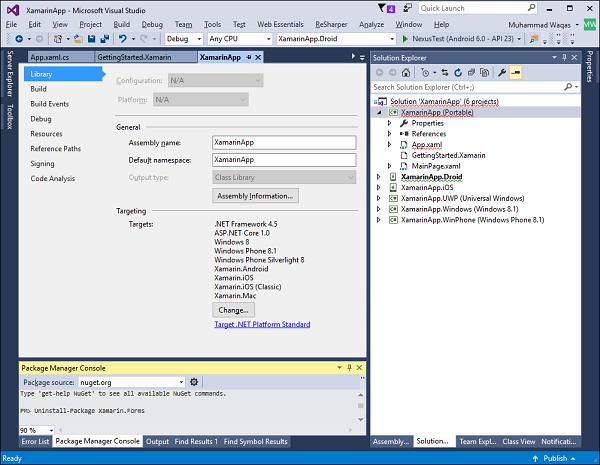Toggle auto-hide pin on Package Manager Console
600x465 pixels.
(349, 367)
